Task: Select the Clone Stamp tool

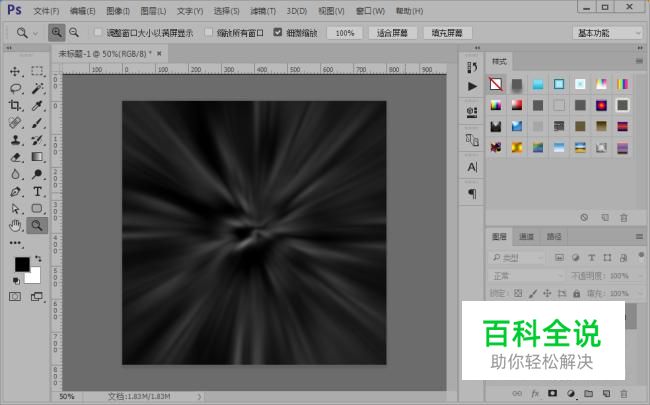Action: (x=15, y=140)
